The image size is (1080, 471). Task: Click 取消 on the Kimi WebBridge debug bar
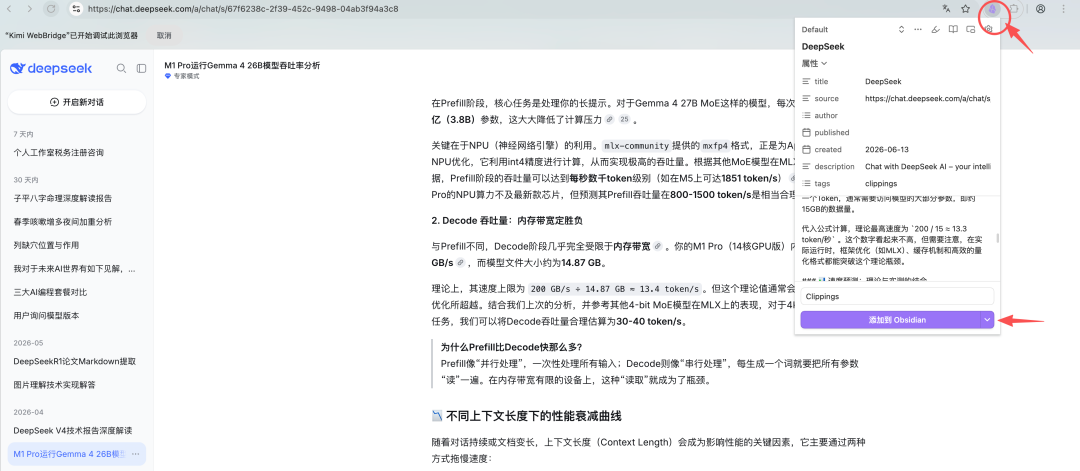pyautogui.click(x=164, y=35)
